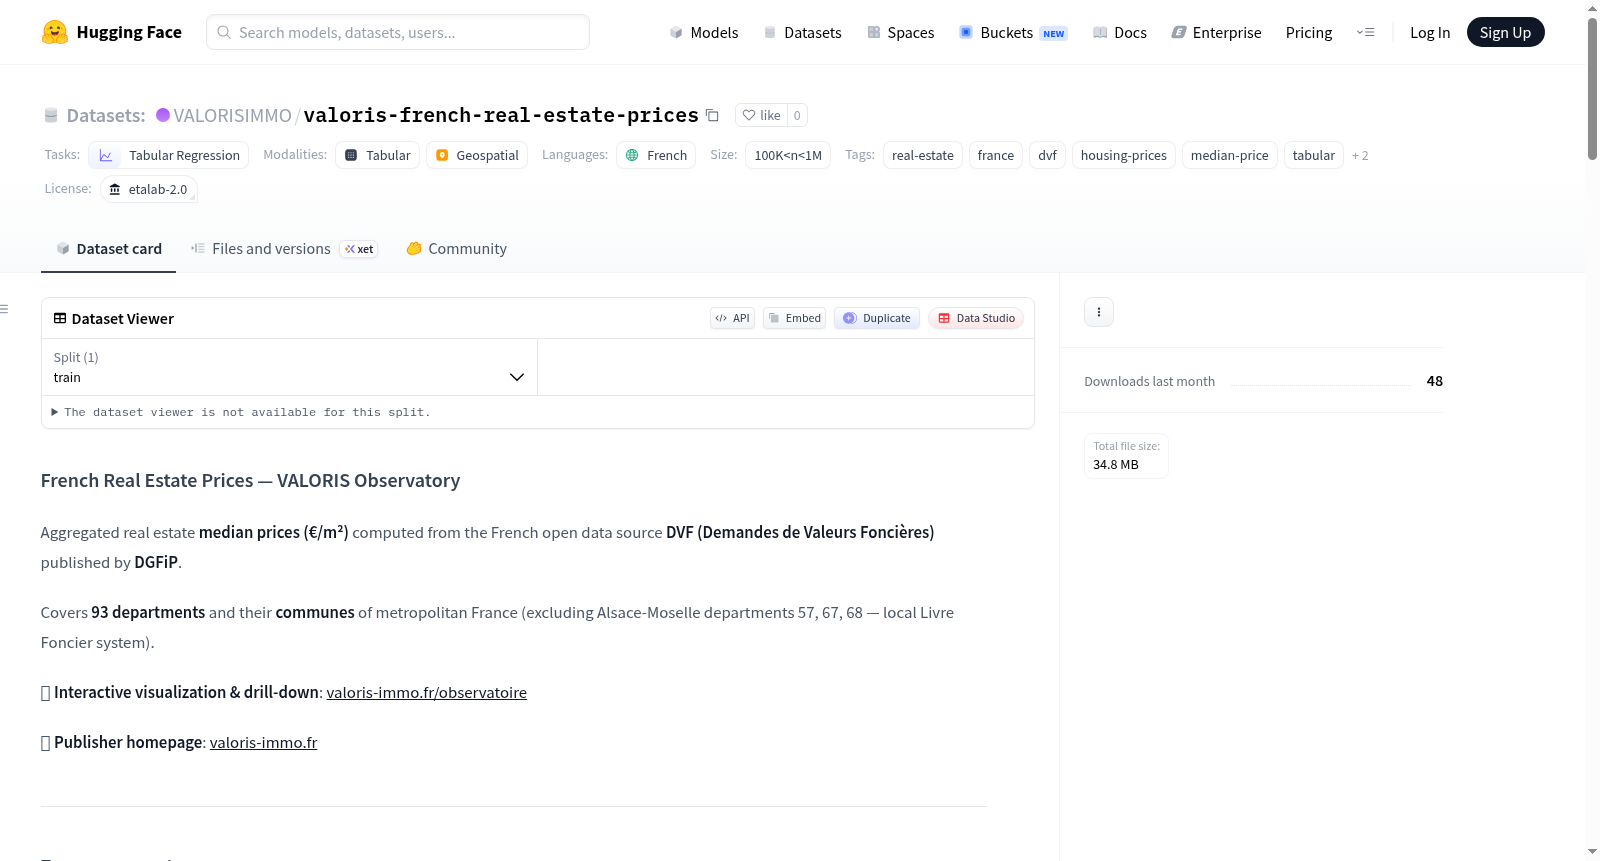Show the +2 additional tags

click(1360, 155)
